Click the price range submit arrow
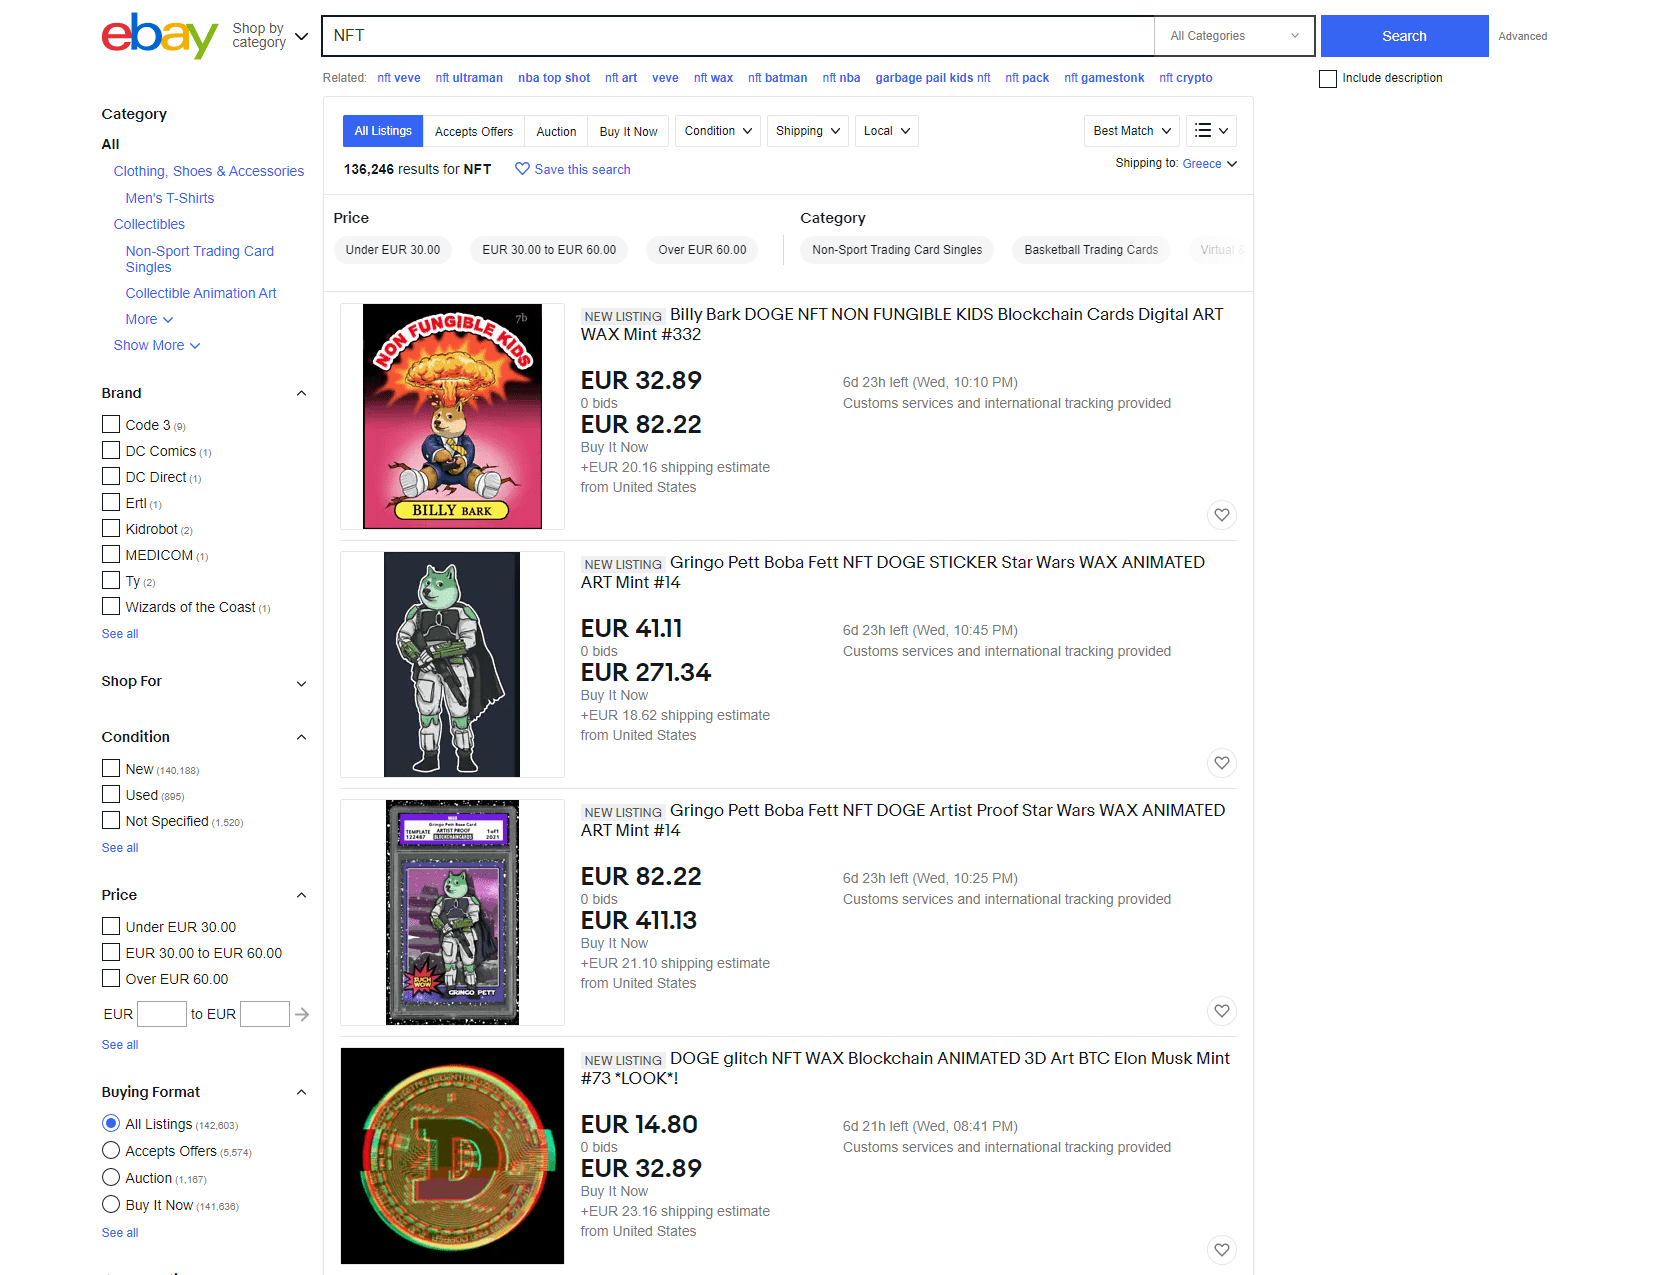 [x=302, y=1014]
